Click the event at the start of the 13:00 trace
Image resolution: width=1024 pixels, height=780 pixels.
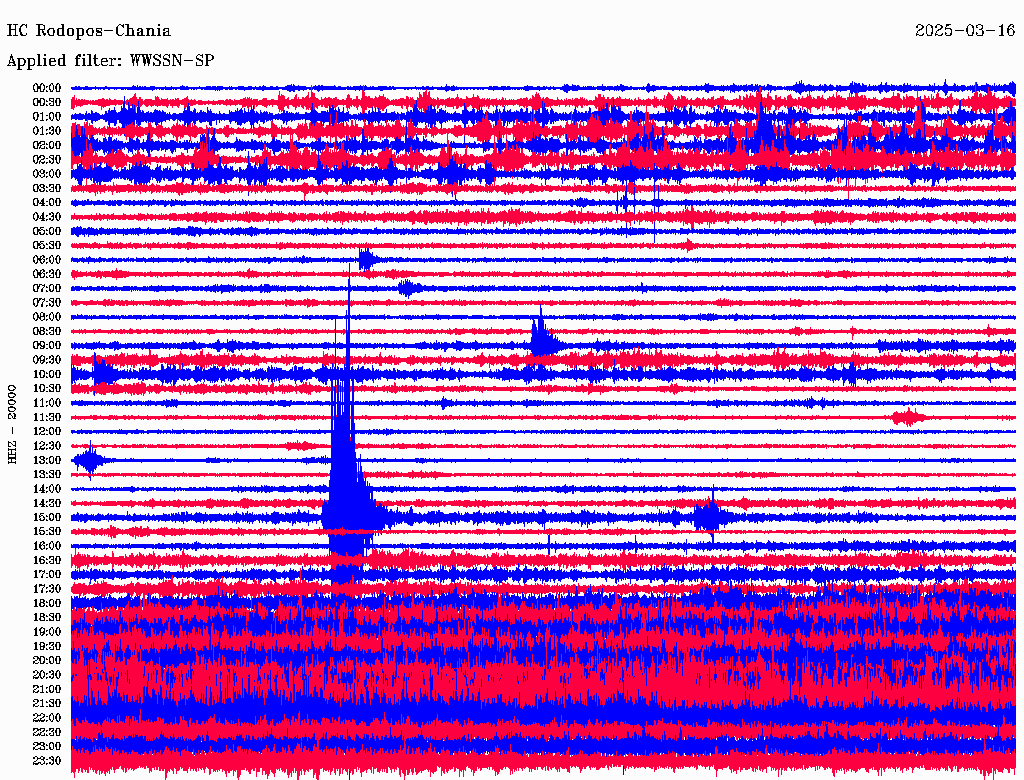pos(90,460)
